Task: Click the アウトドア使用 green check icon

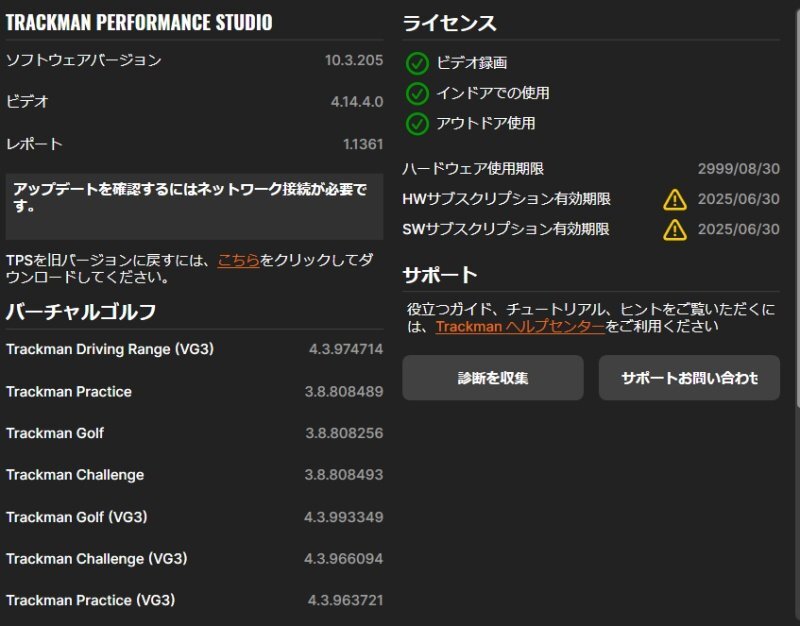Action: 417,123
